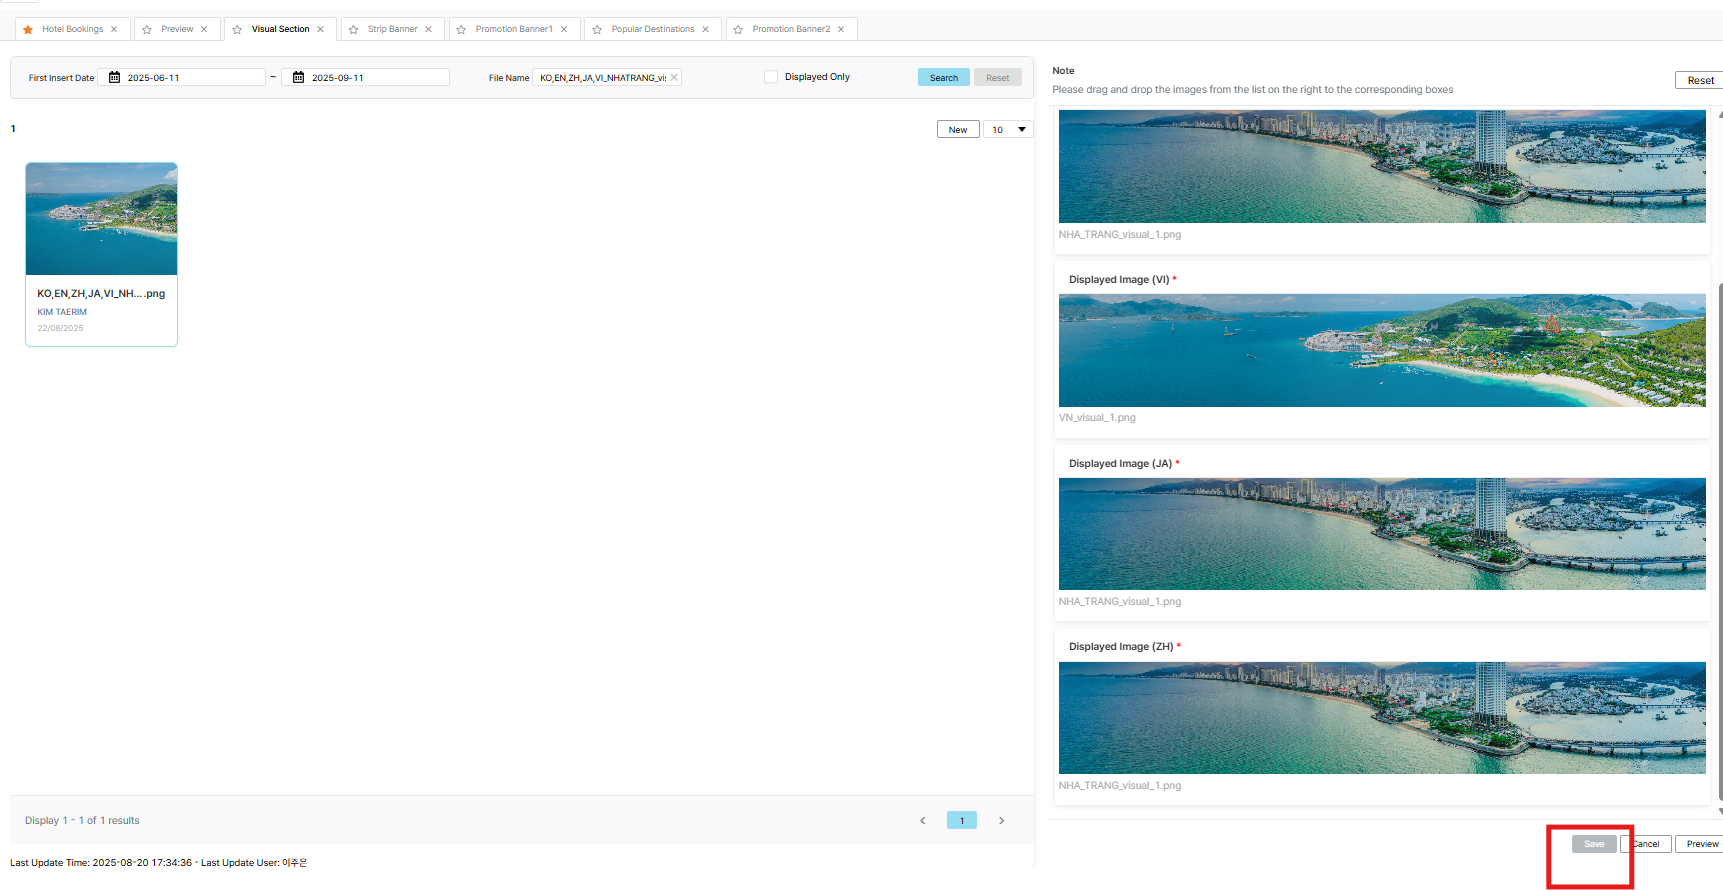Select the KO,EN,ZH,JA,VI_NH image thumbnail card

click(101, 254)
